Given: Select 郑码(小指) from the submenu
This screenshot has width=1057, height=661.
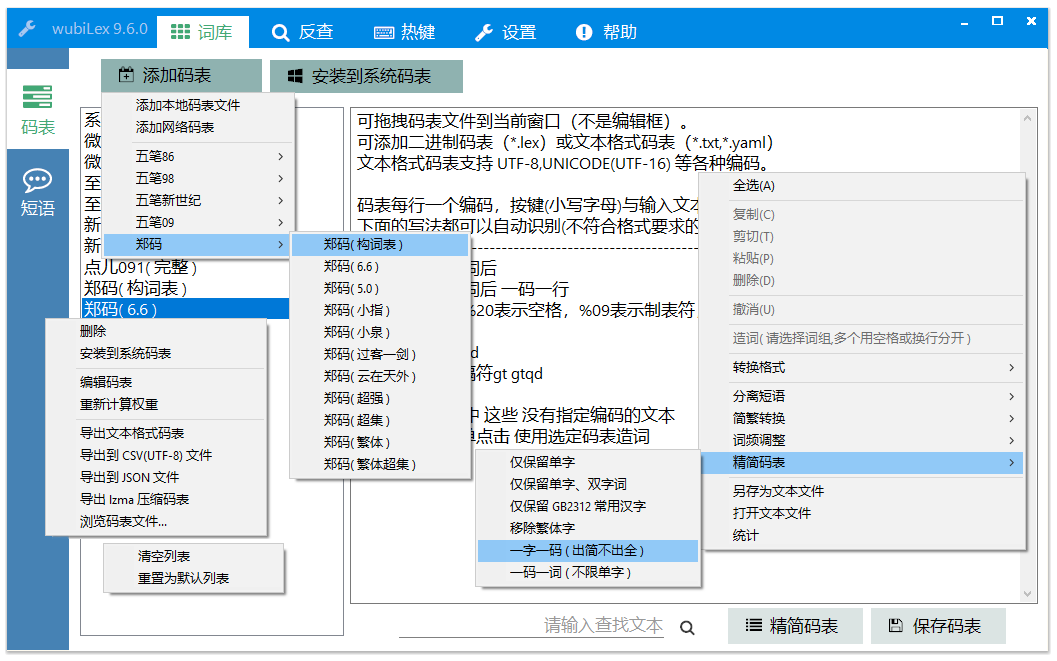Looking at the screenshot, I should pyautogui.click(x=380, y=310).
